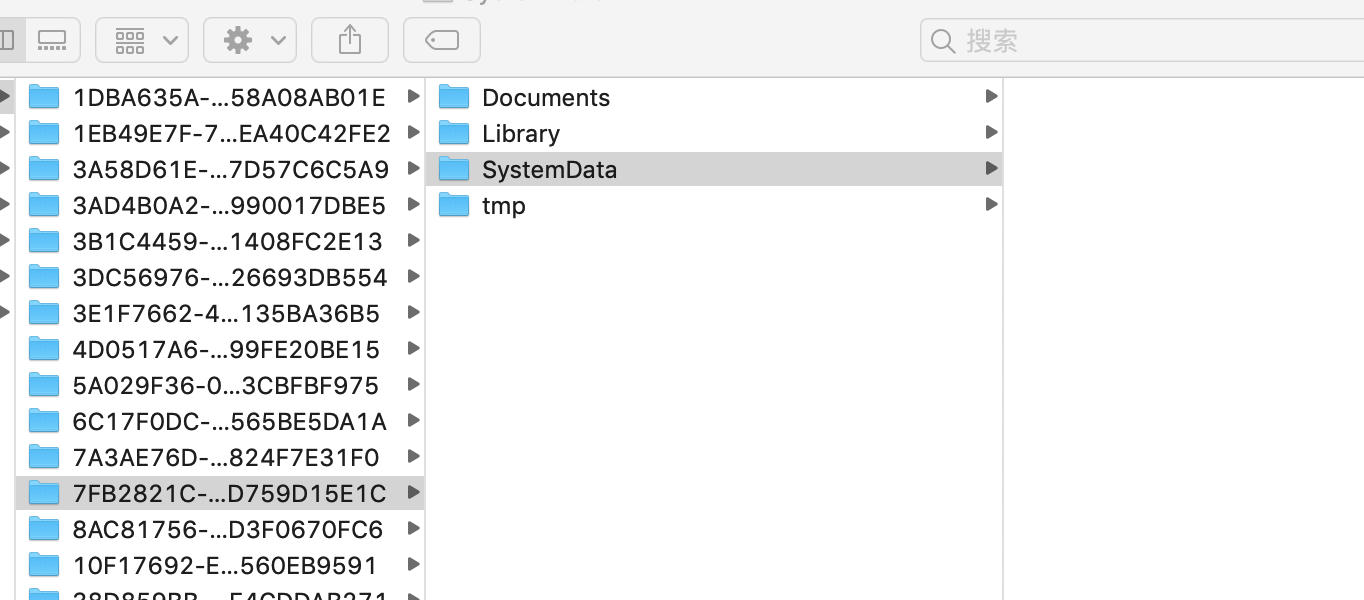Open the item grouping dropdown
The height and width of the screenshot is (600, 1364).
point(141,41)
